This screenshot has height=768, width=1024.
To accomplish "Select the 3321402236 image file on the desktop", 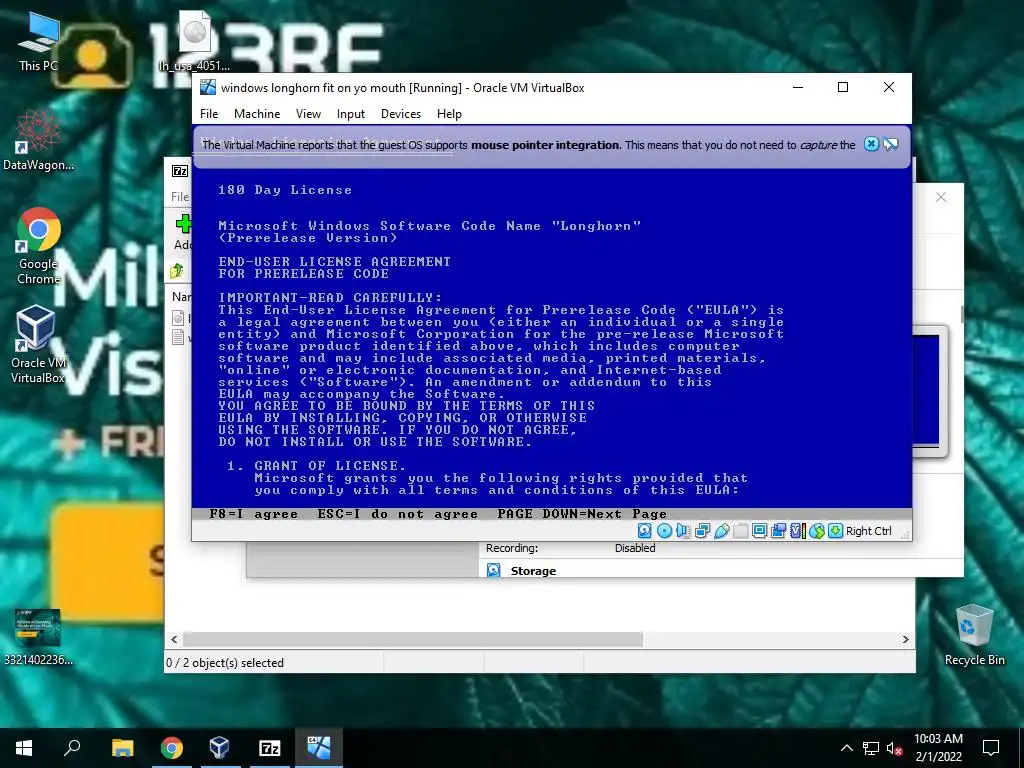I will 38,637.
